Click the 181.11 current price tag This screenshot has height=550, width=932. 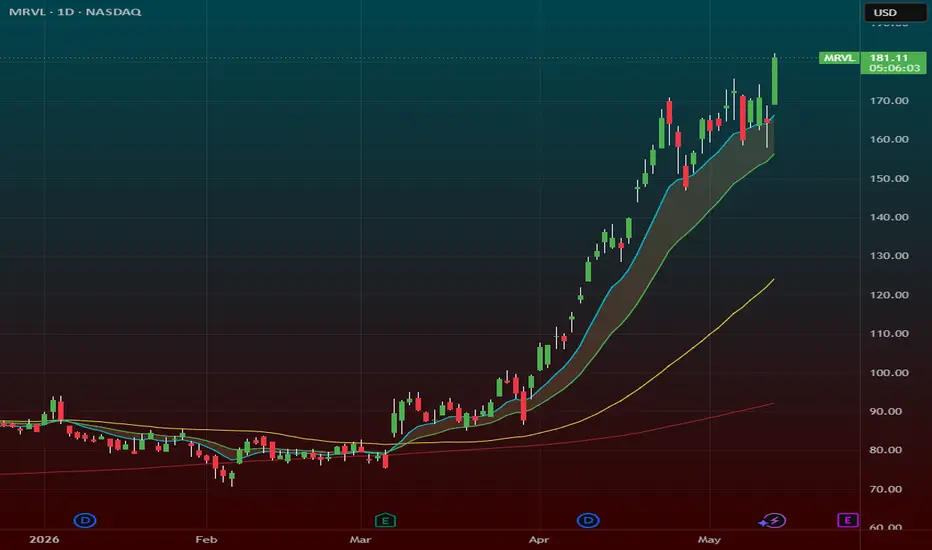[893, 62]
